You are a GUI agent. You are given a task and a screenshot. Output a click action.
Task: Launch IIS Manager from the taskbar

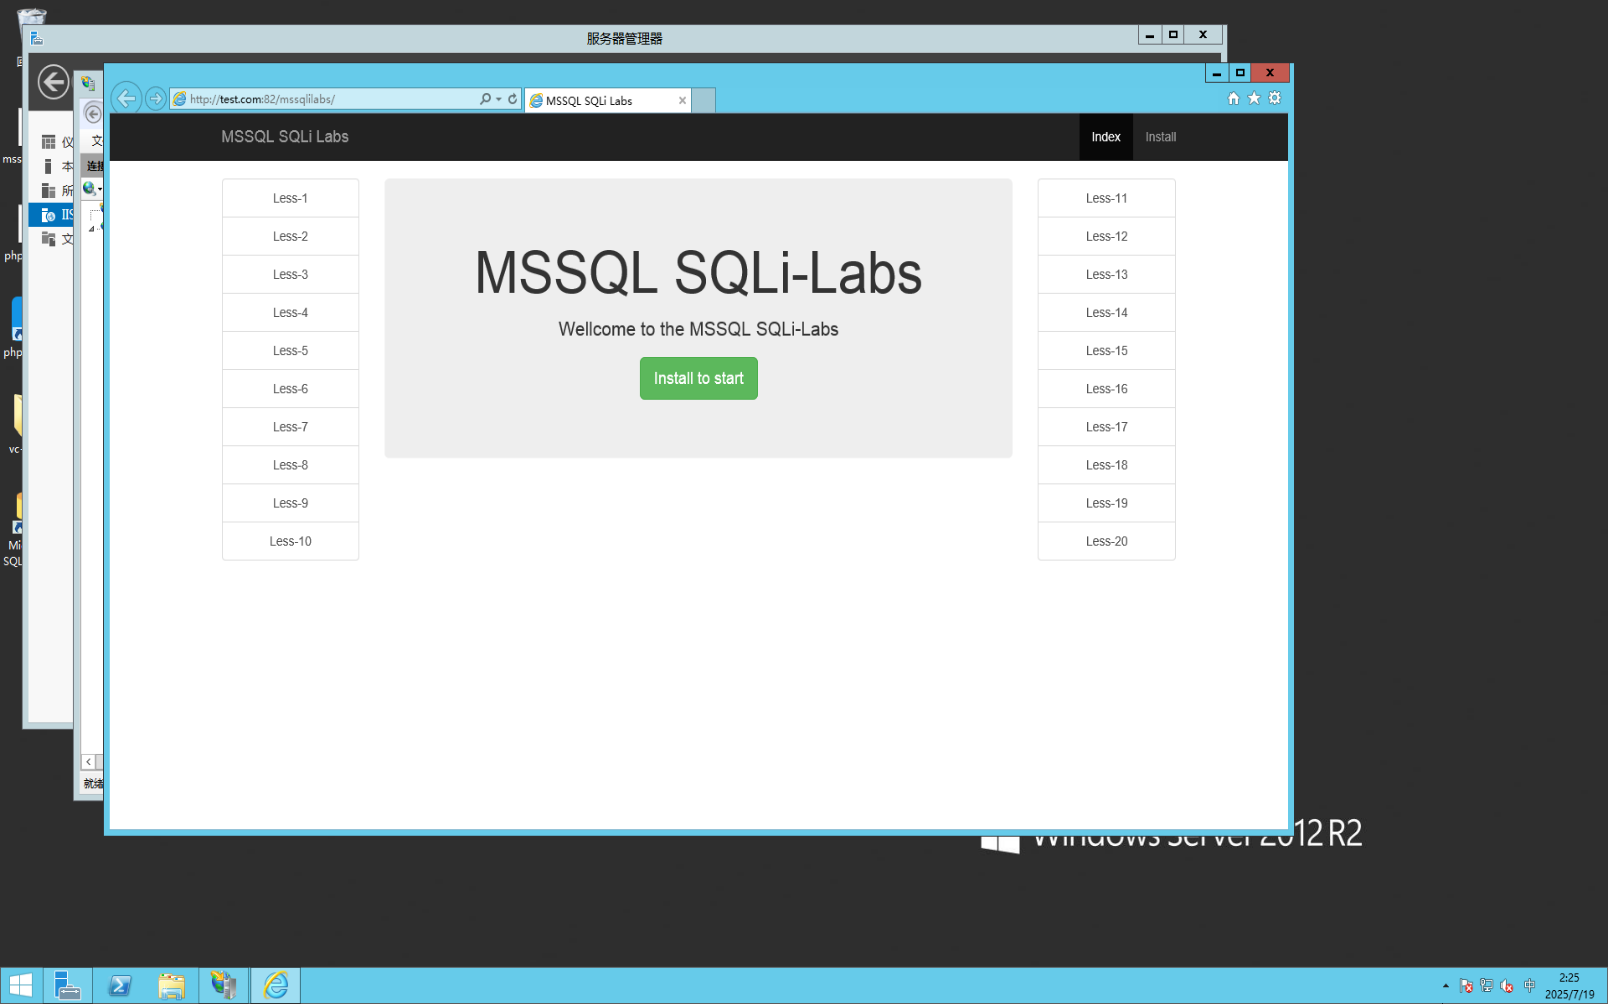(x=224, y=985)
